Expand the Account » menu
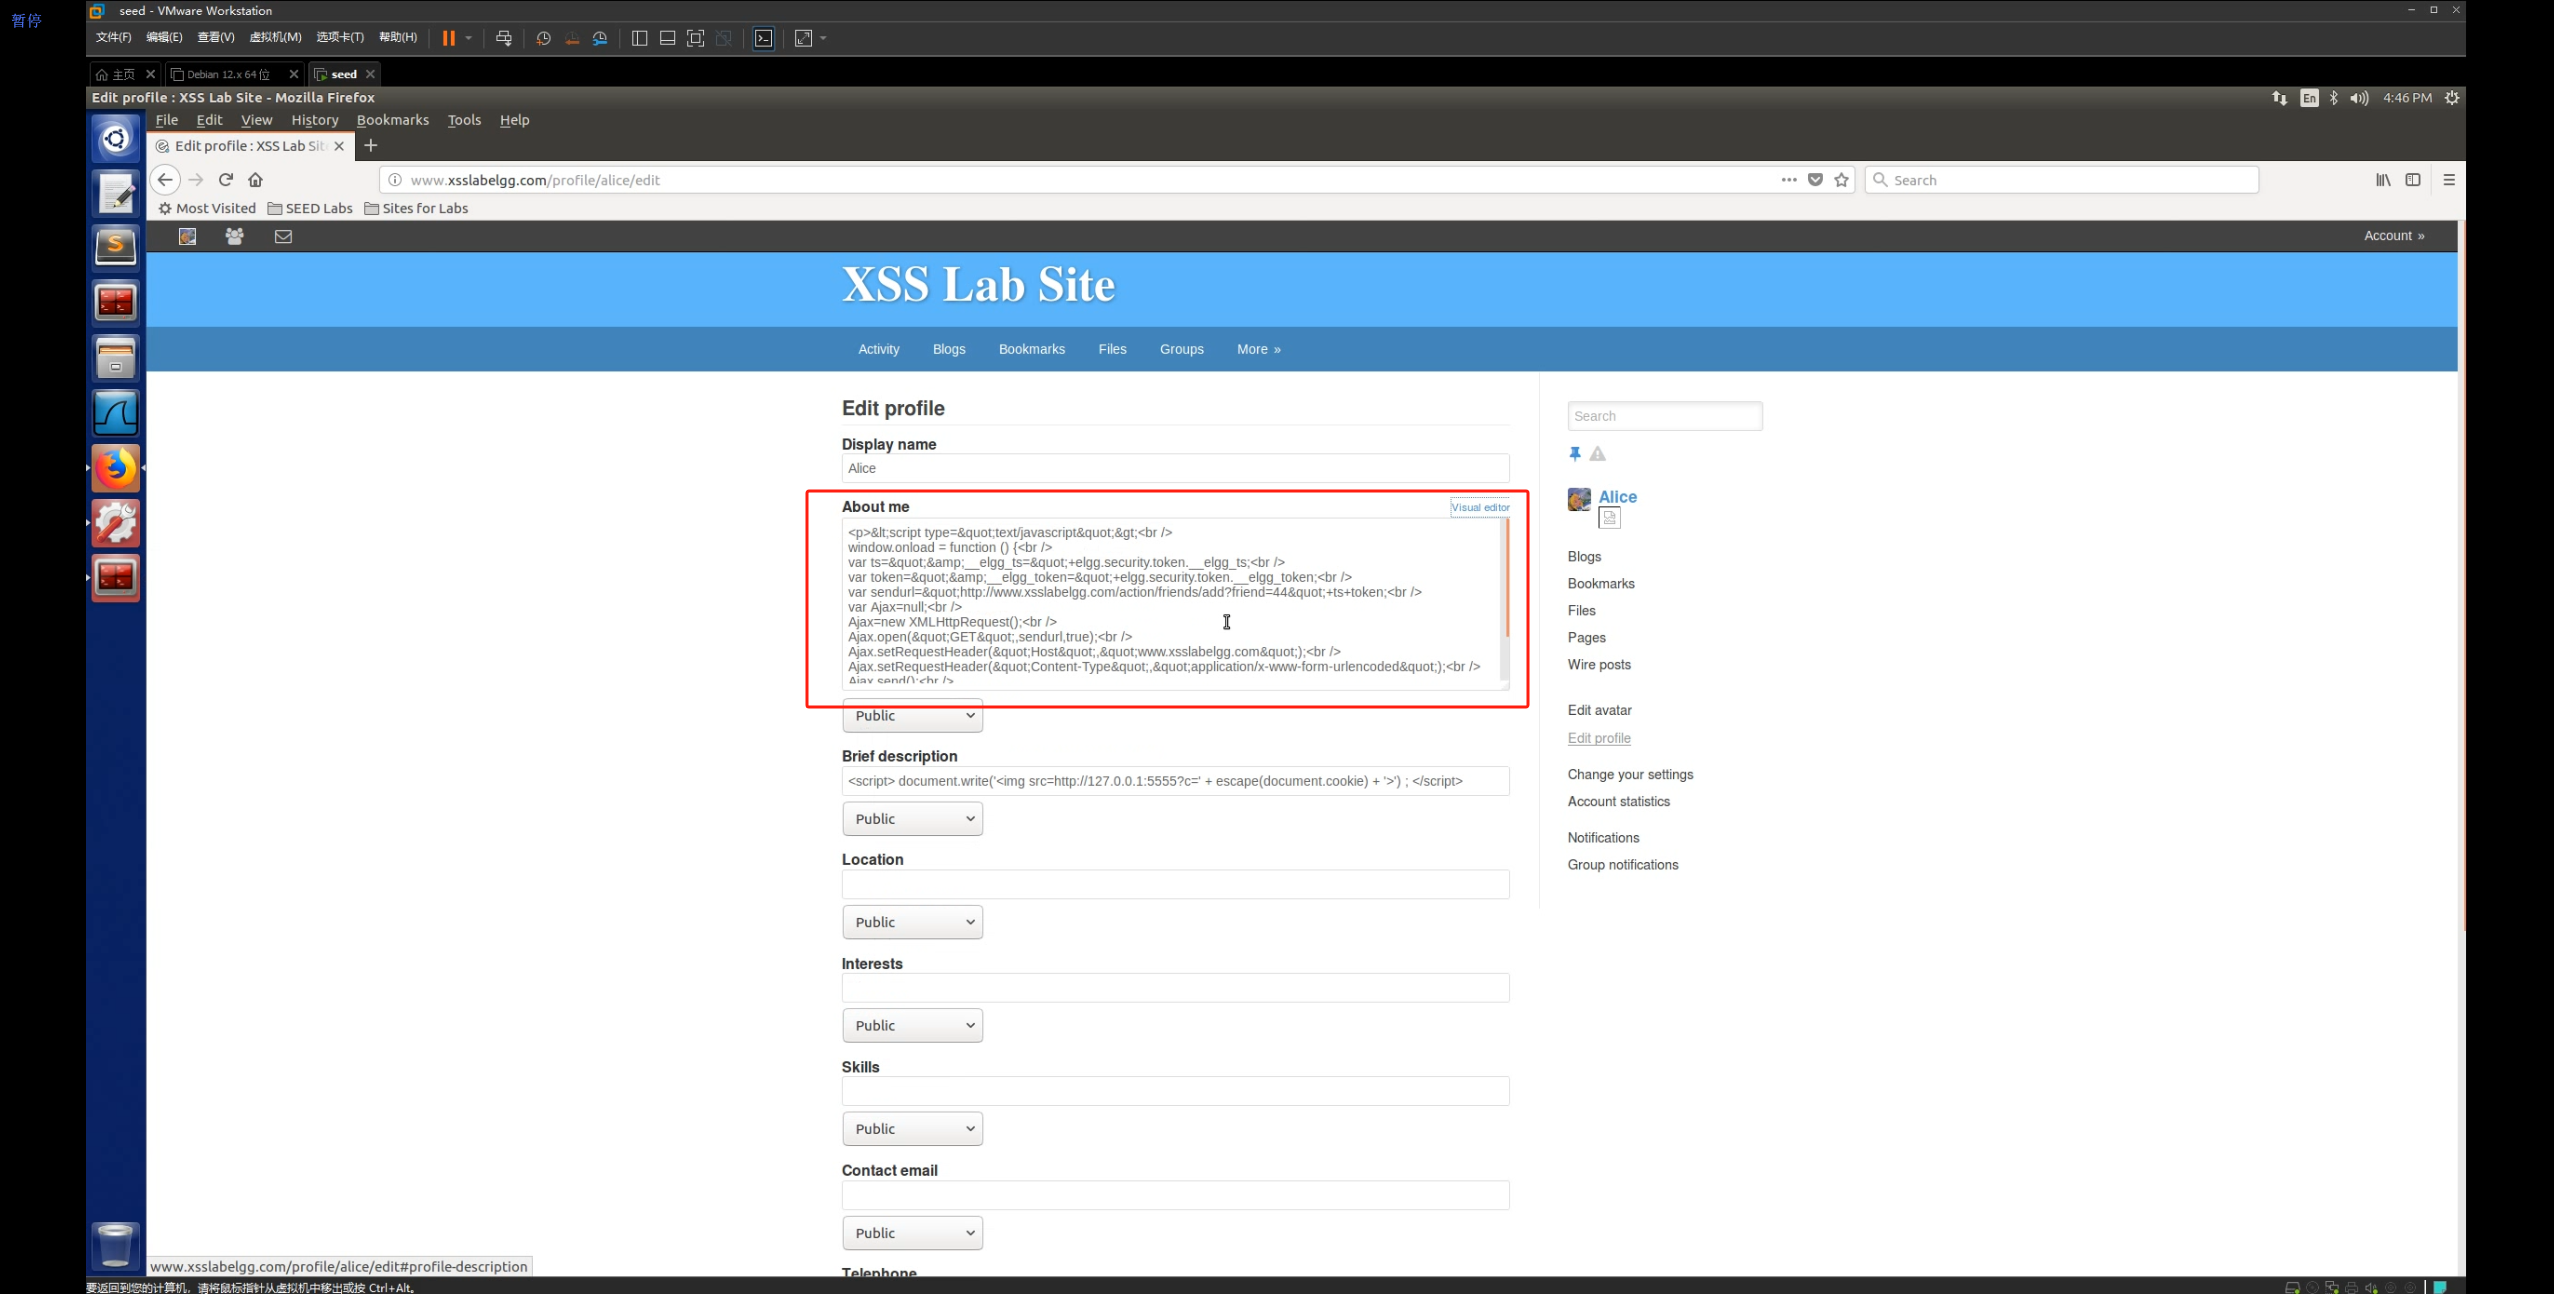This screenshot has height=1294, width=2554. [x=2393, y=236]
